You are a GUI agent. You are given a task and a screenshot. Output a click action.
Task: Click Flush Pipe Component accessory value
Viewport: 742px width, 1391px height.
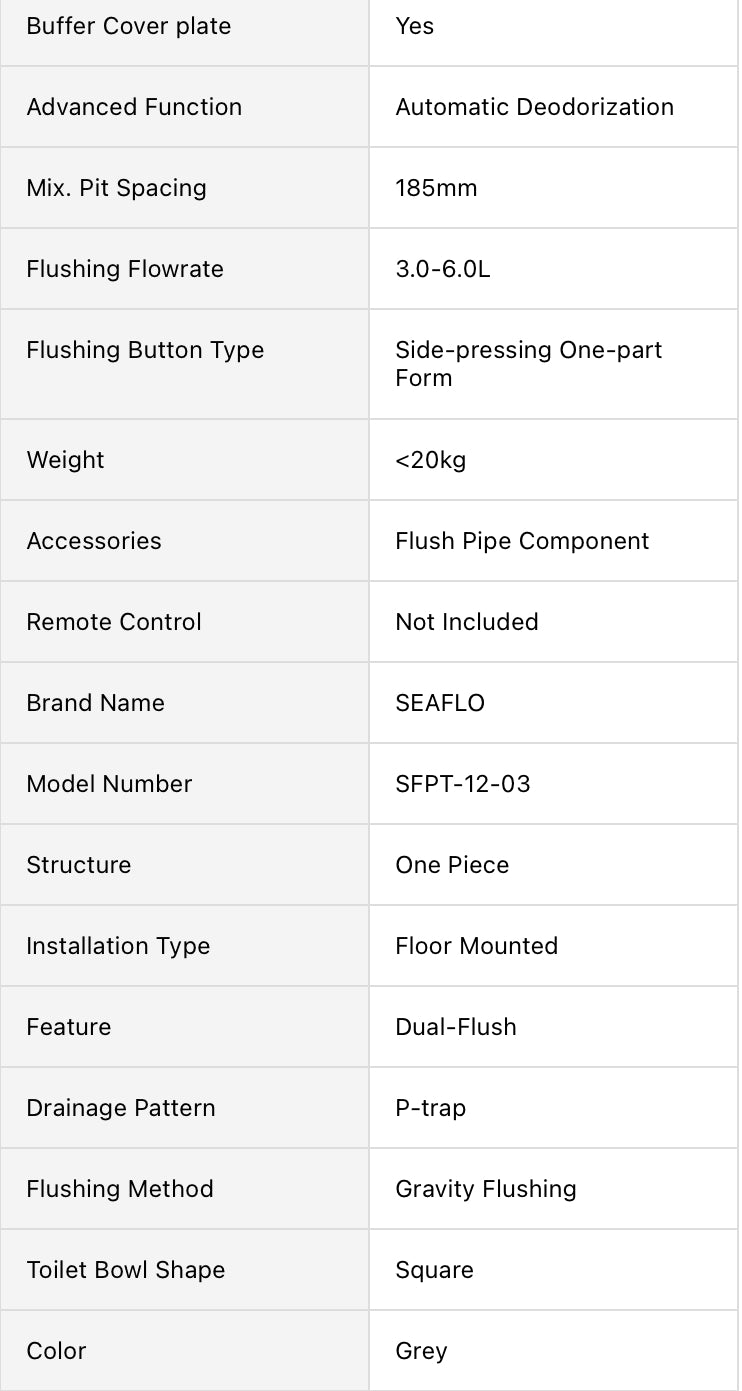(522, 541)
